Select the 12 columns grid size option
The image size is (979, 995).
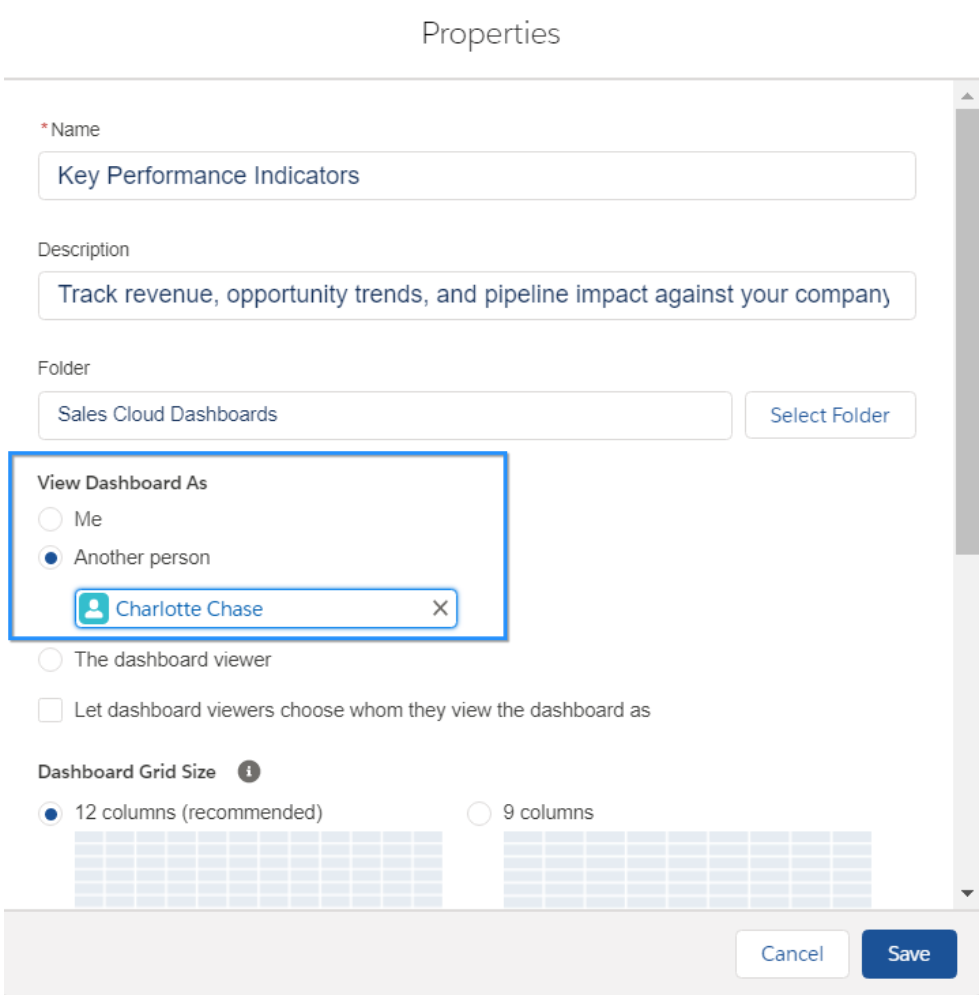50,813
